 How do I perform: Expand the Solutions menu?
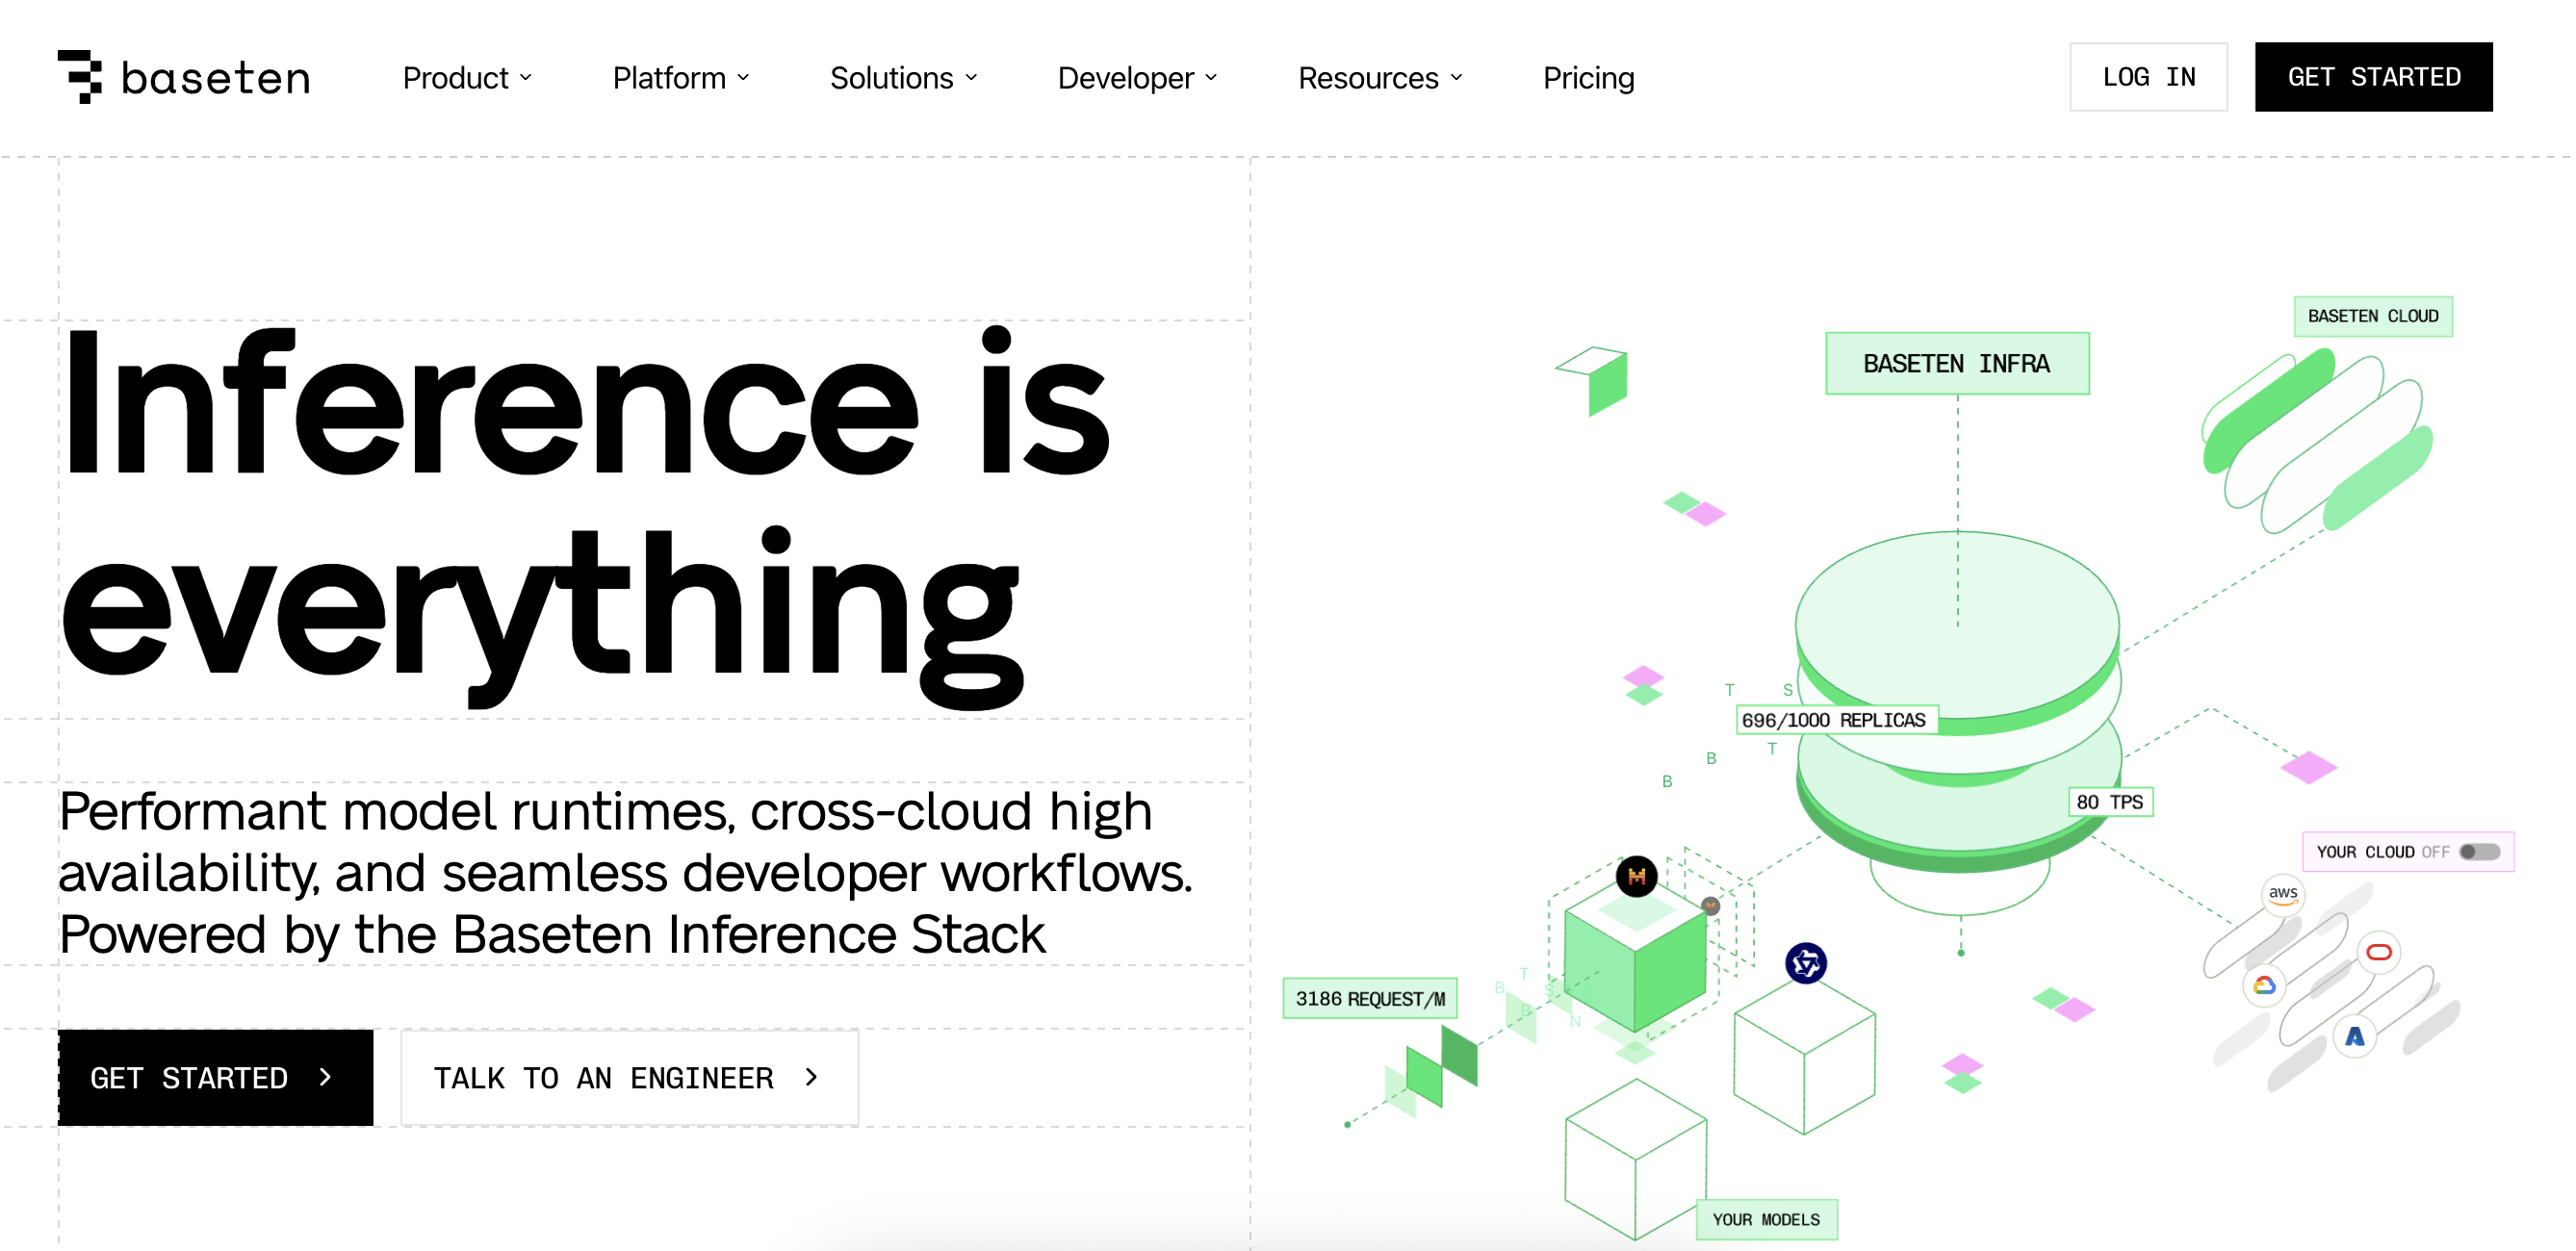(x=903, y=78)
